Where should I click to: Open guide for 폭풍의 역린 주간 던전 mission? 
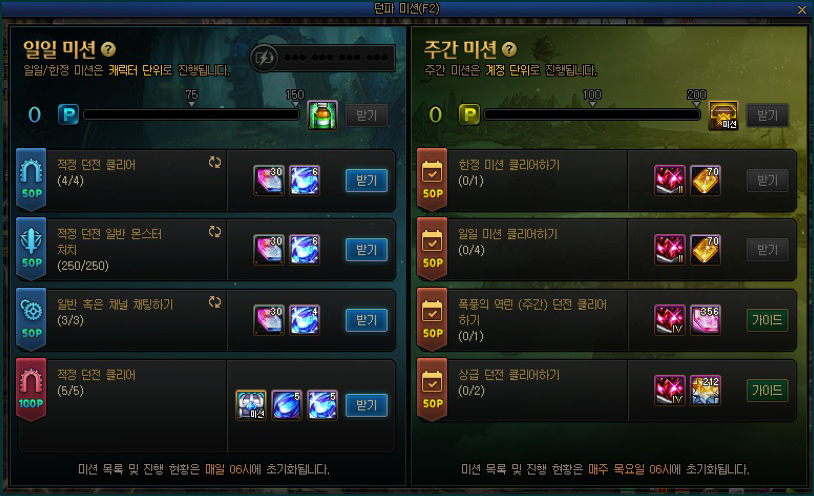(767, 320)
